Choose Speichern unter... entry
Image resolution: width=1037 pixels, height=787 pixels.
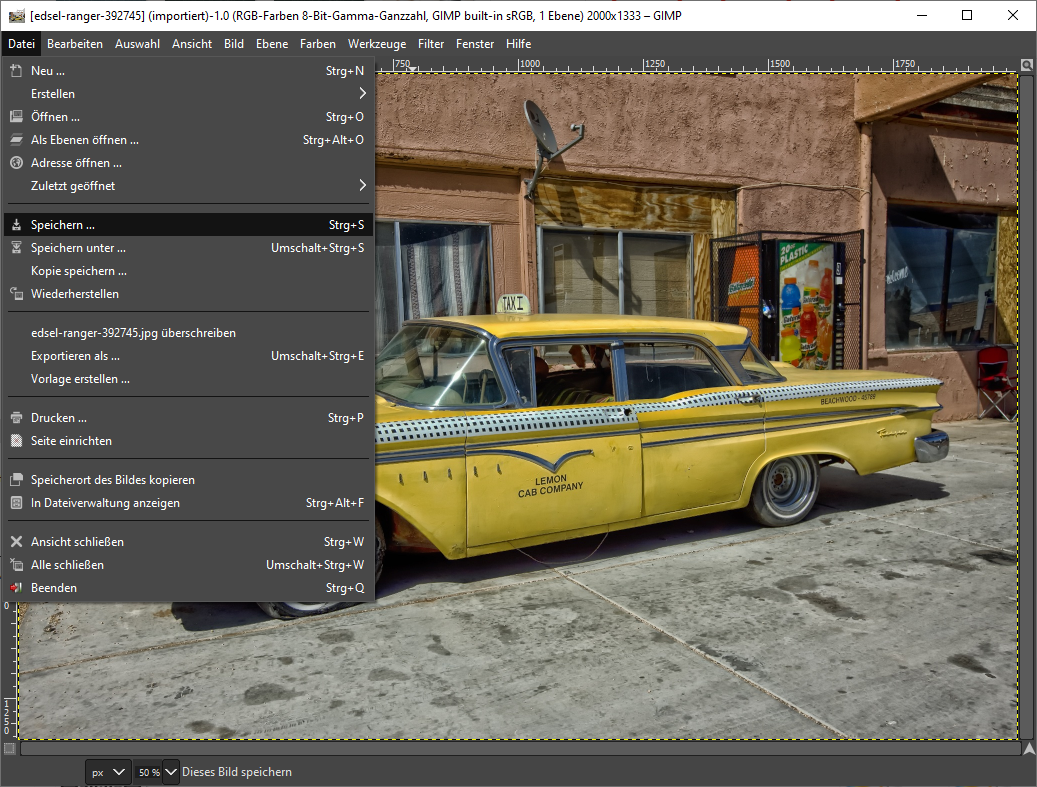click(x=78, y=248)
